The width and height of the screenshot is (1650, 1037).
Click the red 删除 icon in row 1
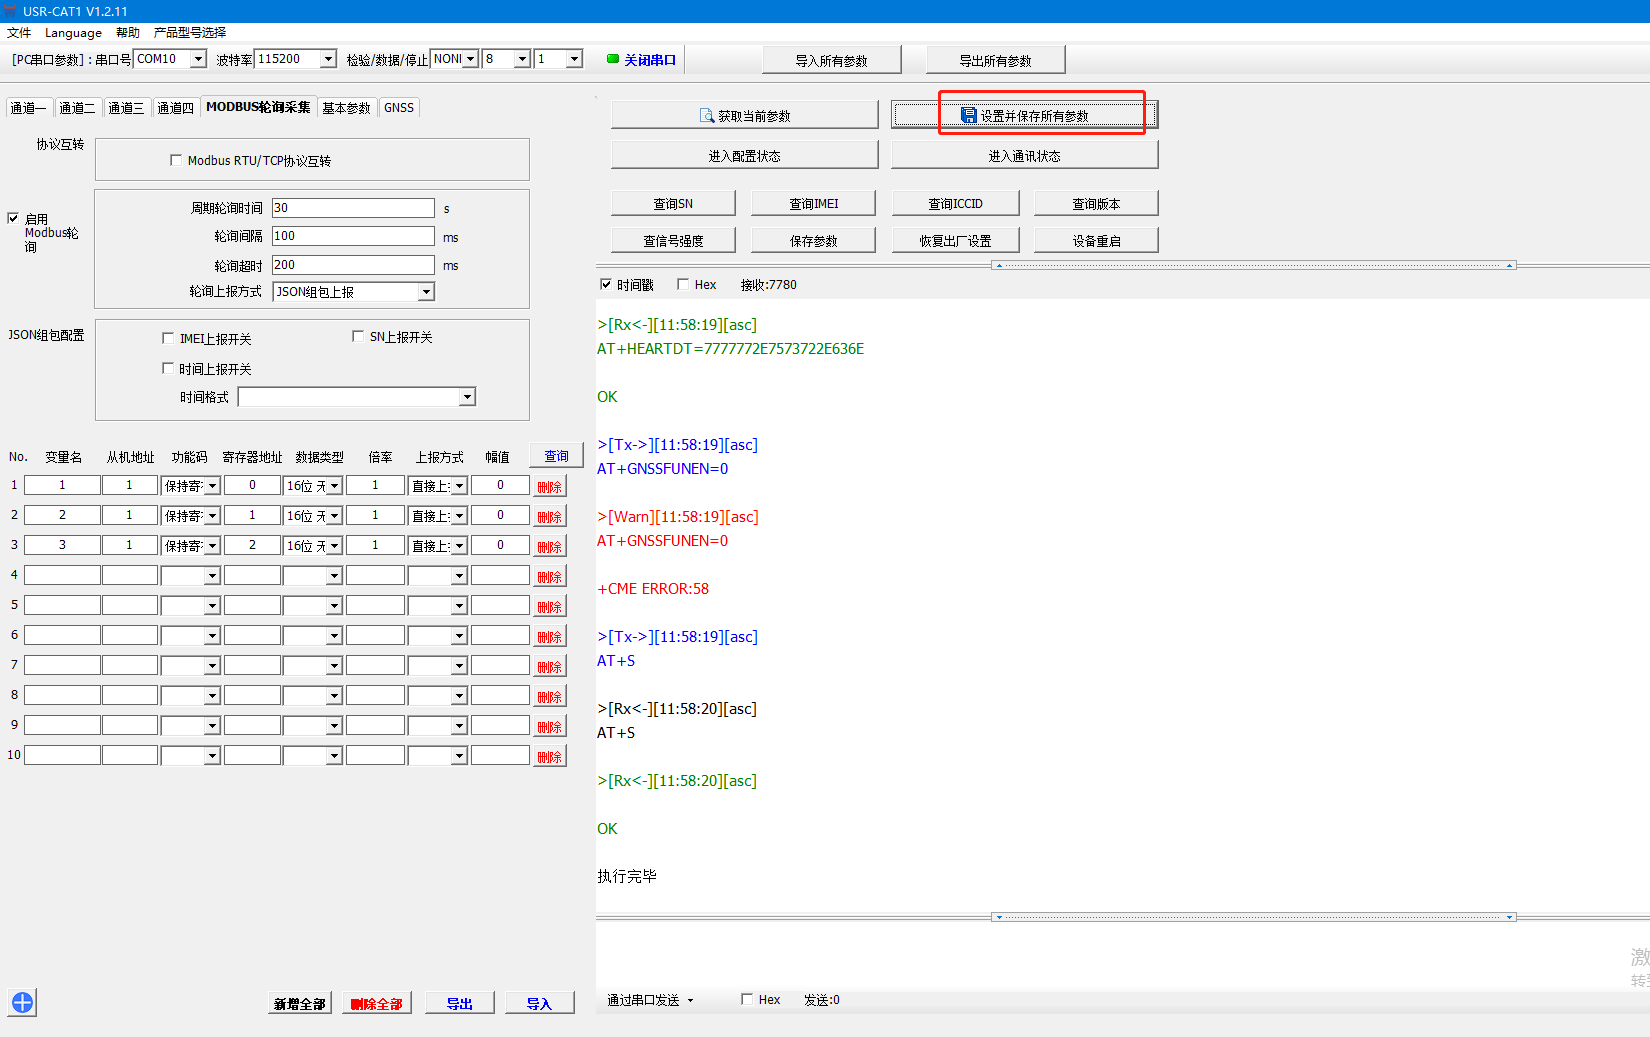click(x=549, y=487)
